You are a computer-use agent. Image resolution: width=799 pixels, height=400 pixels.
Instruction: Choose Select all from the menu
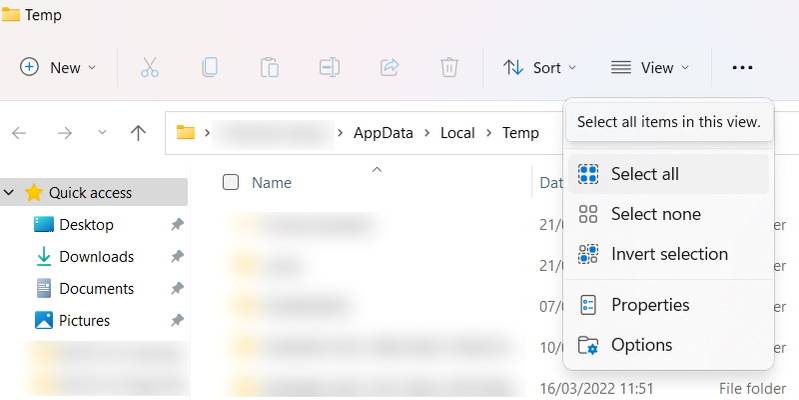tap(644, 174)
